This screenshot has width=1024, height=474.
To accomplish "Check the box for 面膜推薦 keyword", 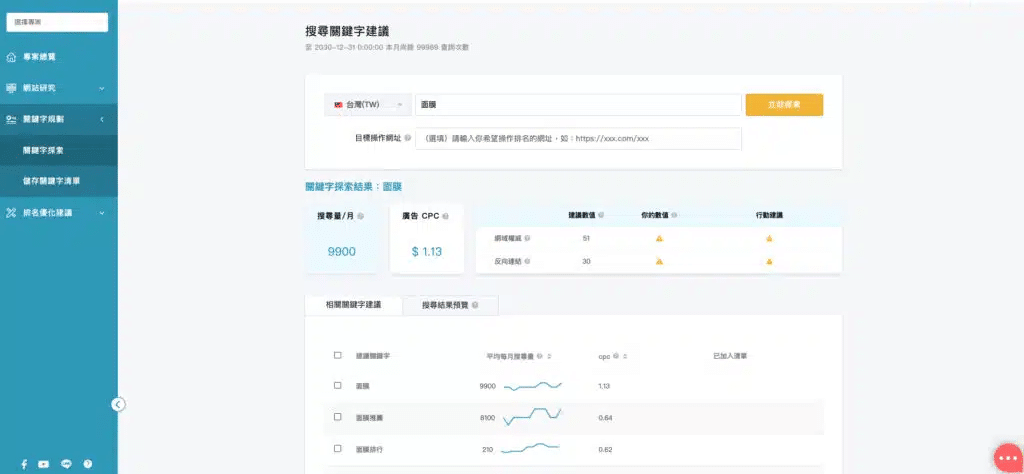I will click(x=337, y=416).
